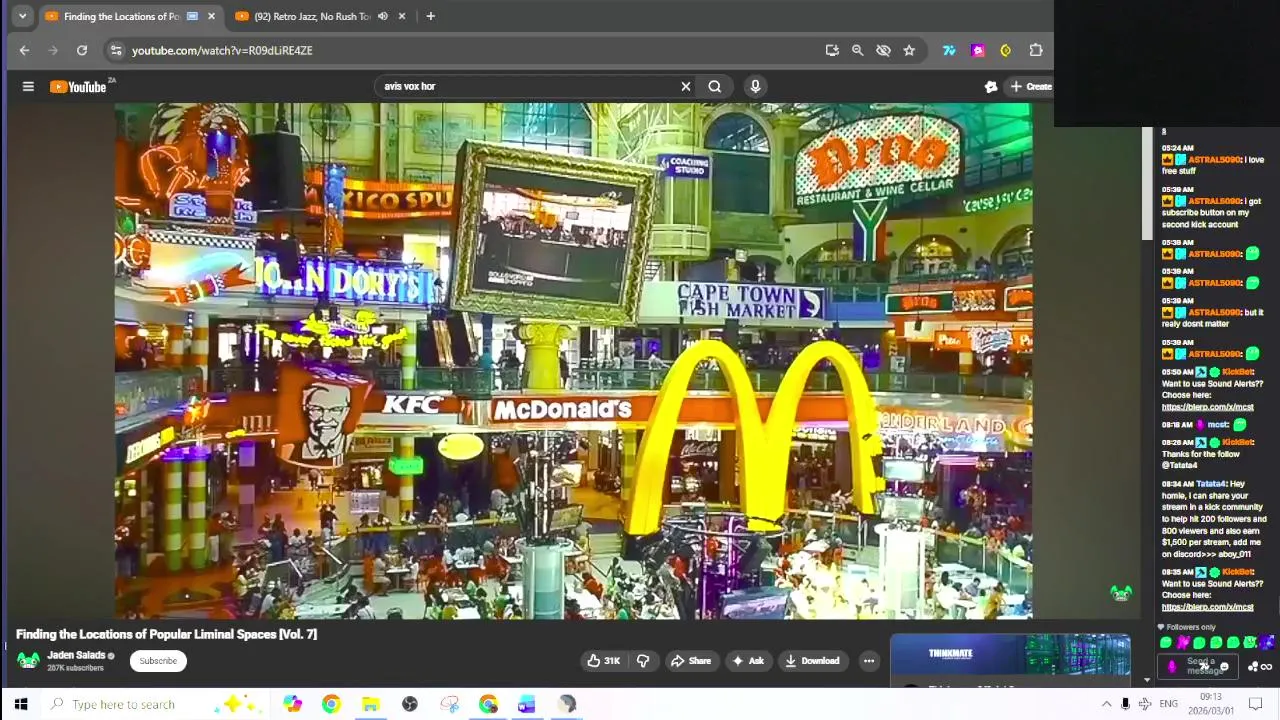Screen dimensions: 1280x720
Task: Click the icon left of Create
Action: coord(990,87)
